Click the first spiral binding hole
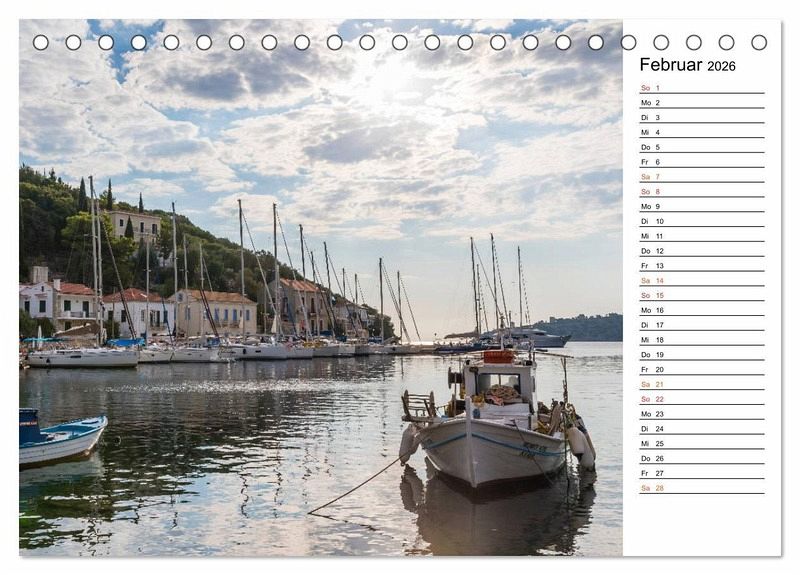 41,42
